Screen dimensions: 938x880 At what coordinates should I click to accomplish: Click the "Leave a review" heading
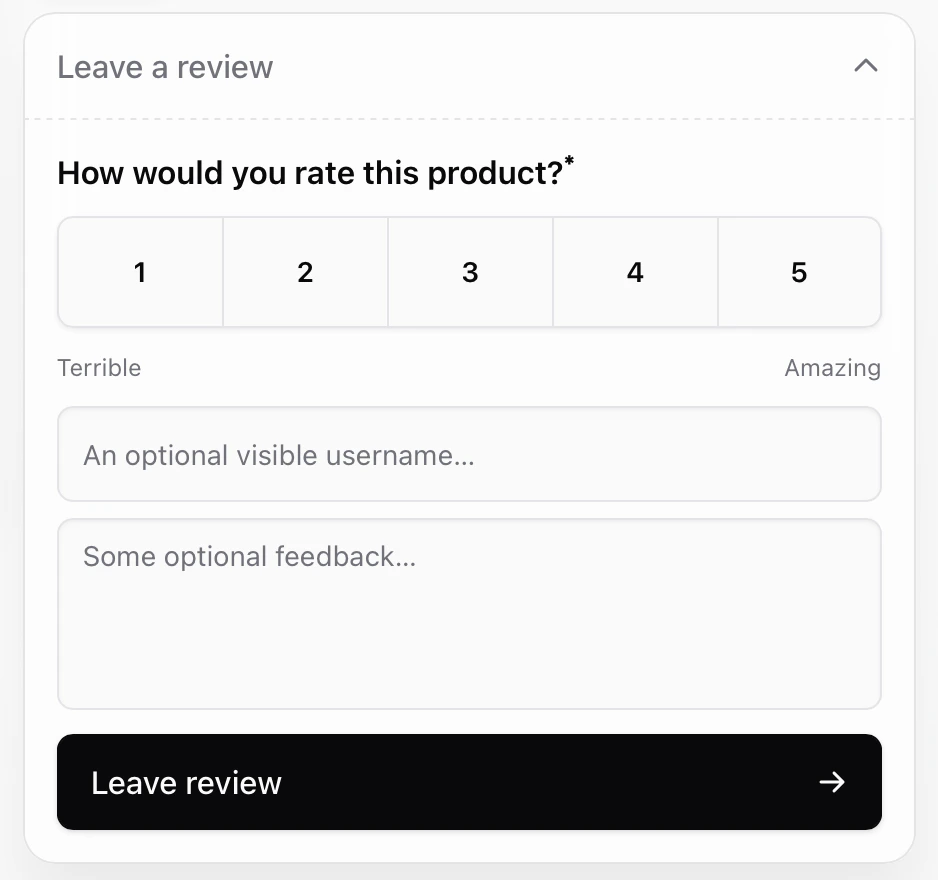[165, 67]
